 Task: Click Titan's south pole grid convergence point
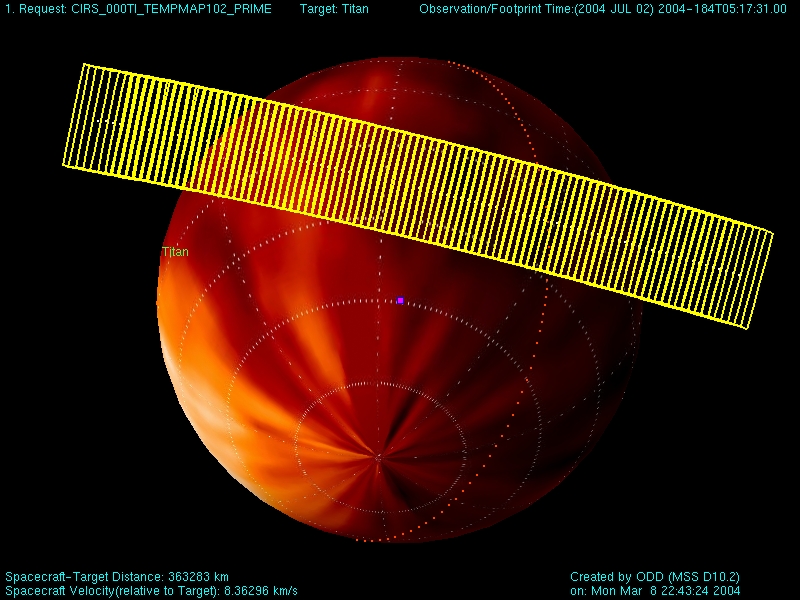pos(378,458)
